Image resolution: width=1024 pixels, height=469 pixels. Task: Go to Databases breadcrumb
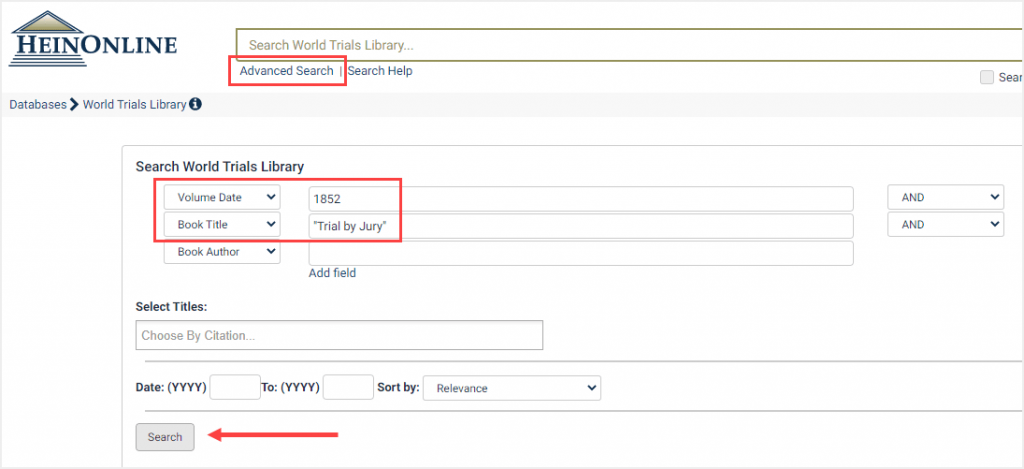[38, 105]
